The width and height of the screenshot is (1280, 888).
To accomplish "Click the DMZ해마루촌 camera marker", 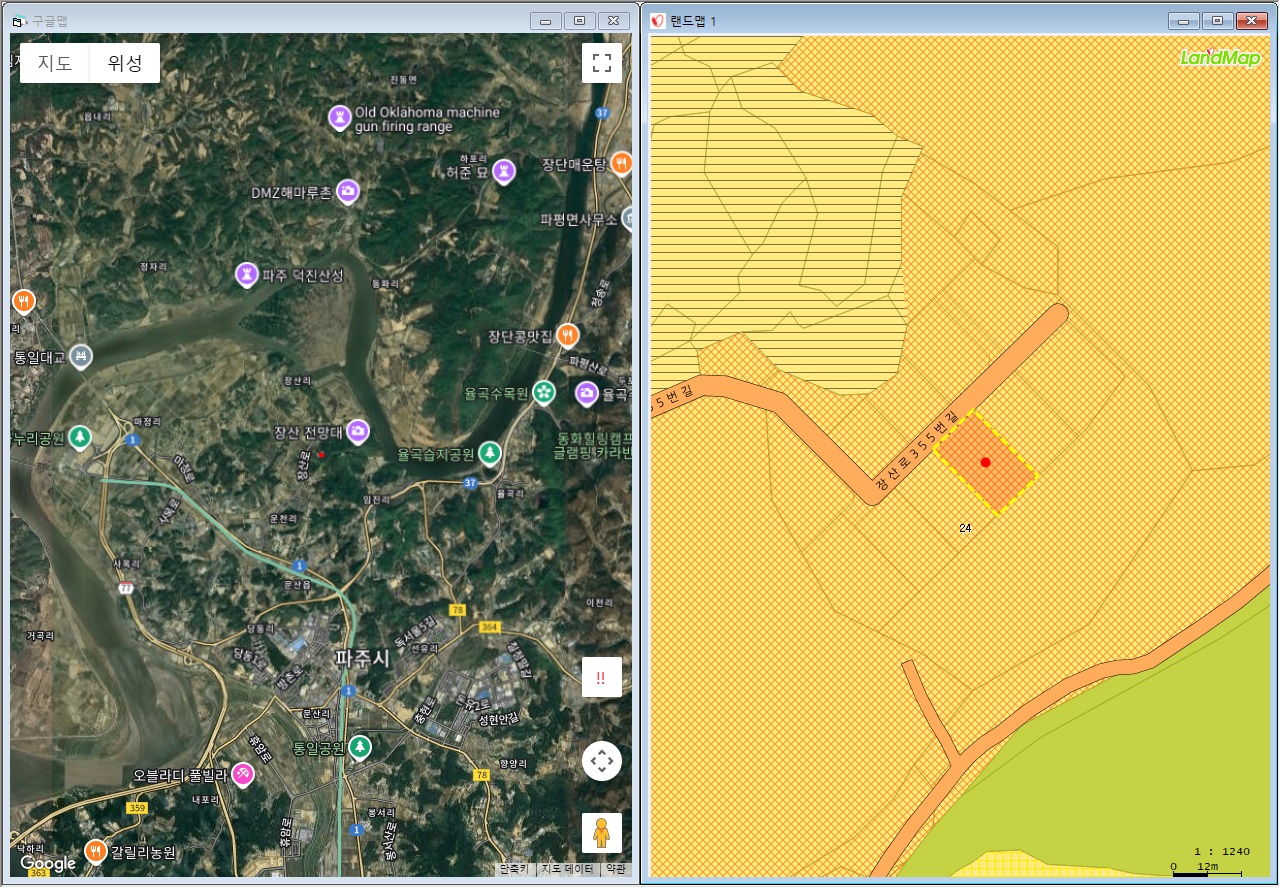I will coord(348,191).
